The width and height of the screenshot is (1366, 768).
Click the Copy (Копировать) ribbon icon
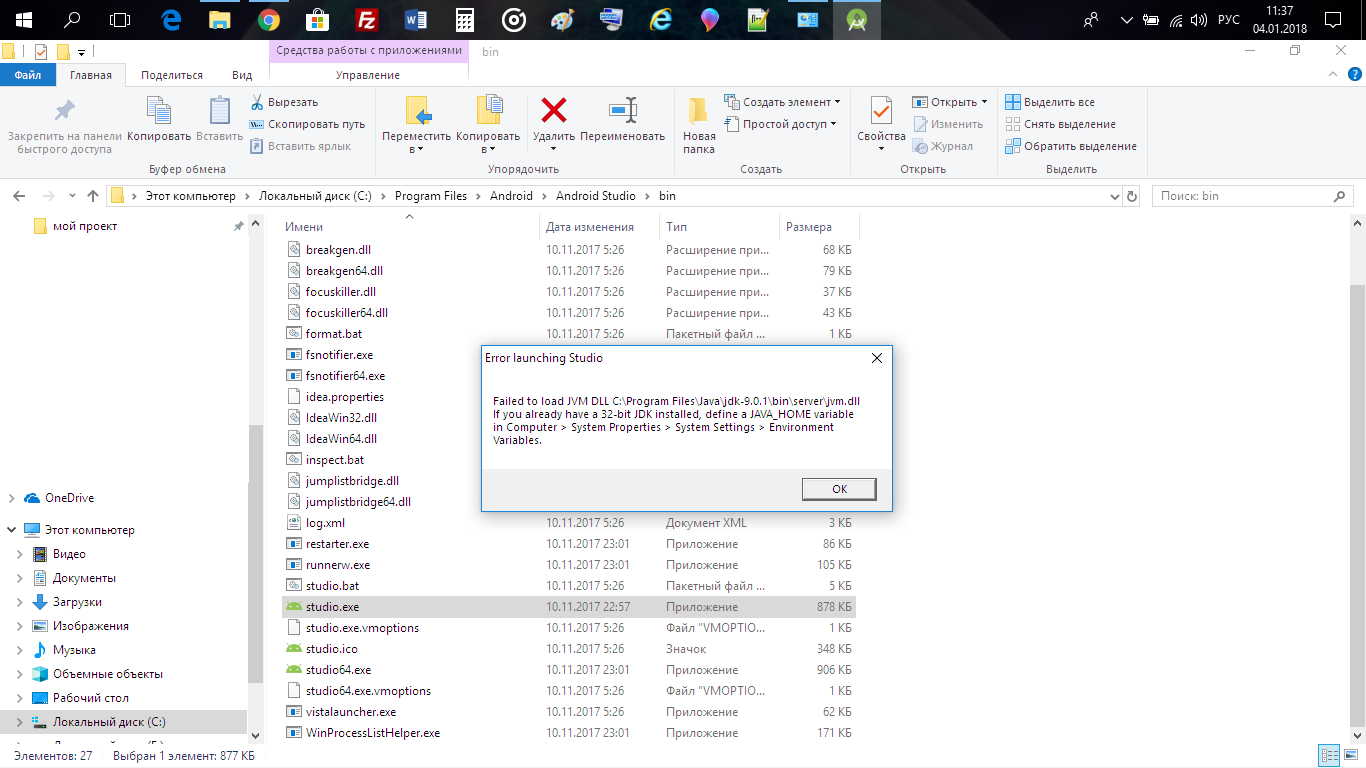coord(159,111)
